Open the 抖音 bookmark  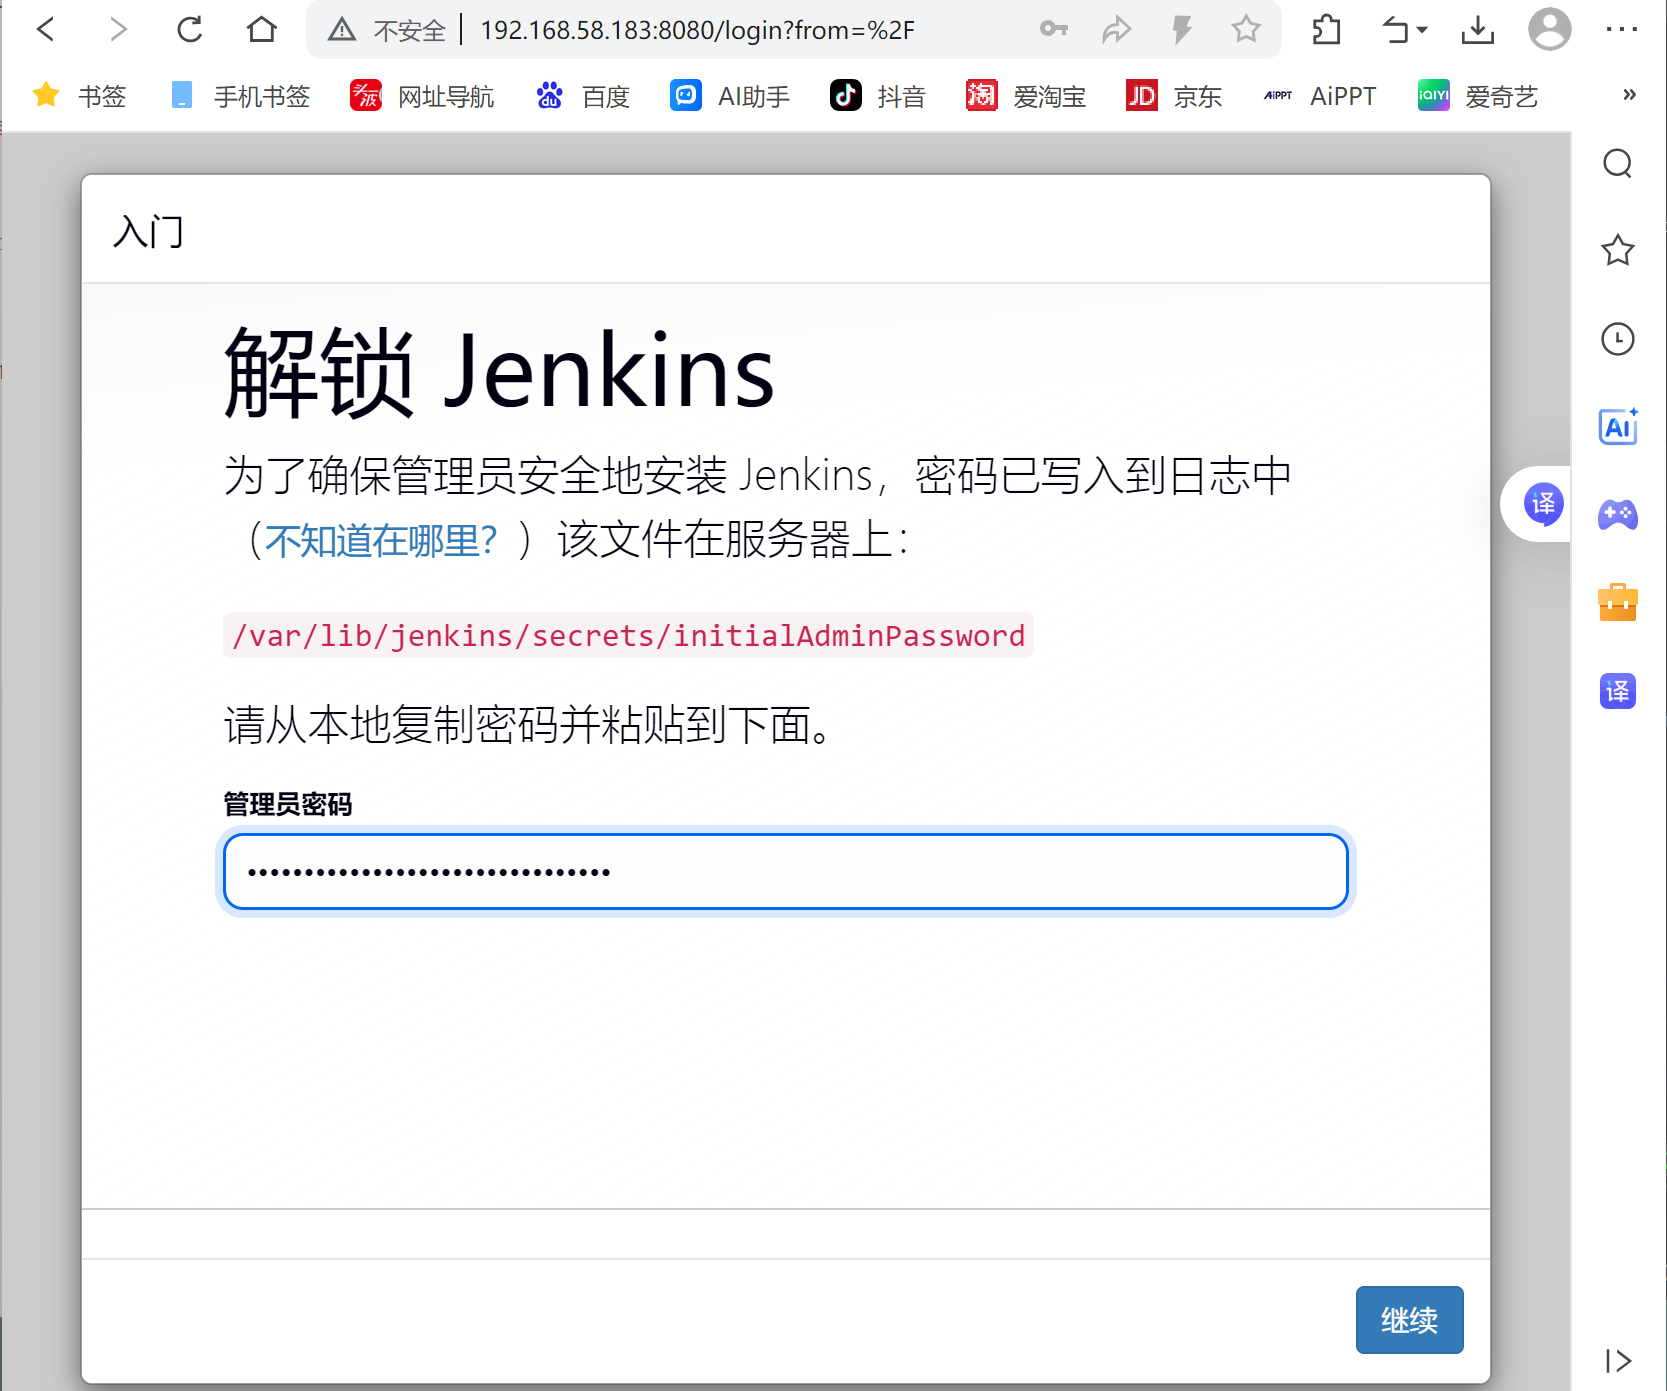click(878, 96)
